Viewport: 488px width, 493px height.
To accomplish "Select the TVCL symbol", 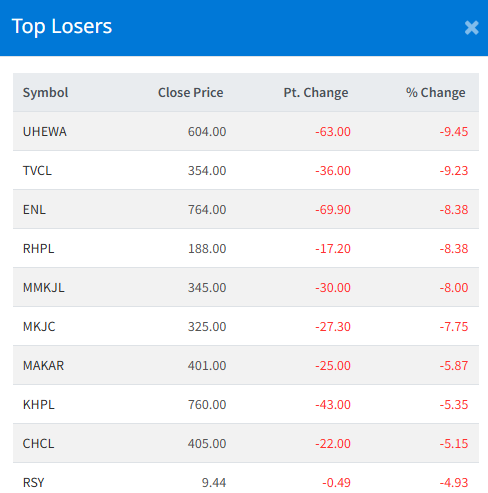I will coord(37,171).
